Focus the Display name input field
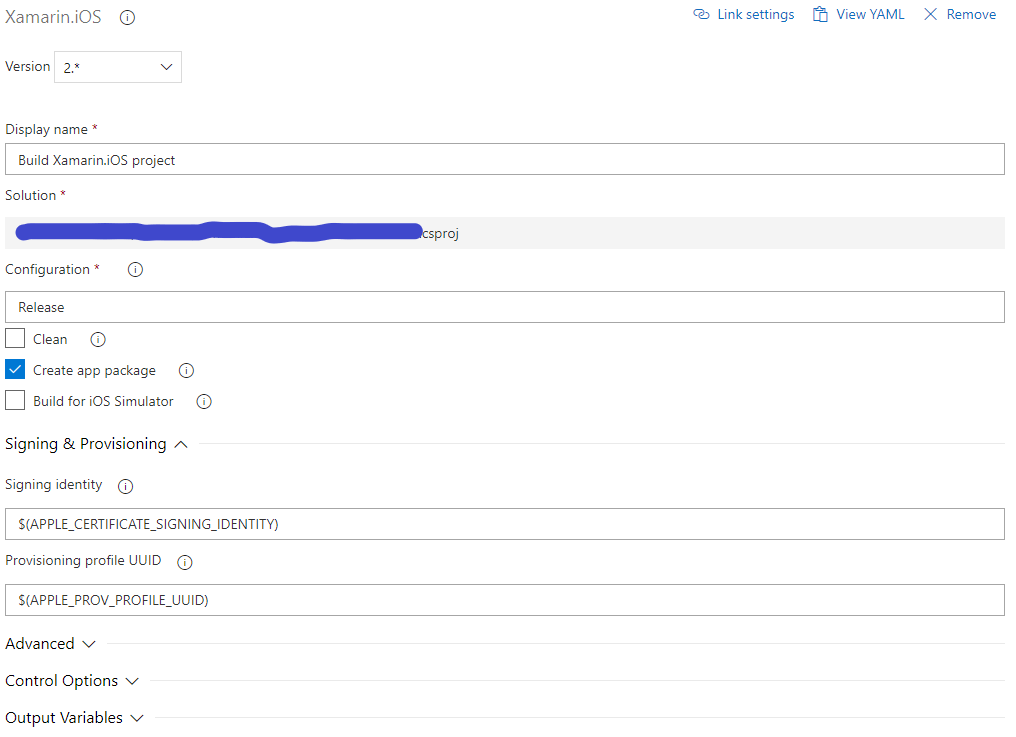The image size is (1016, 737). click(x=505, y=159)
